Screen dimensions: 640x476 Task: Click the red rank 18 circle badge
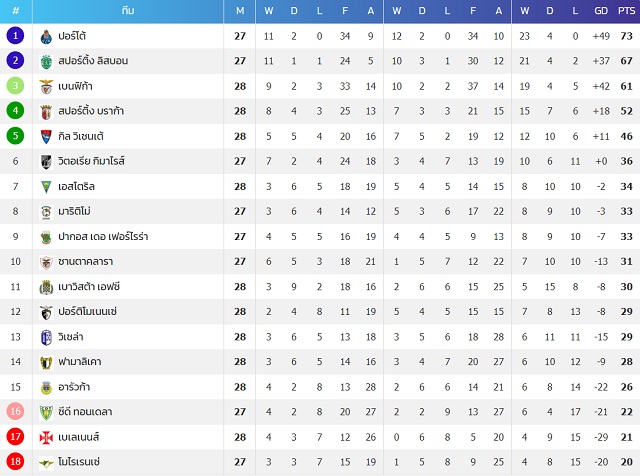pos(16,461)
